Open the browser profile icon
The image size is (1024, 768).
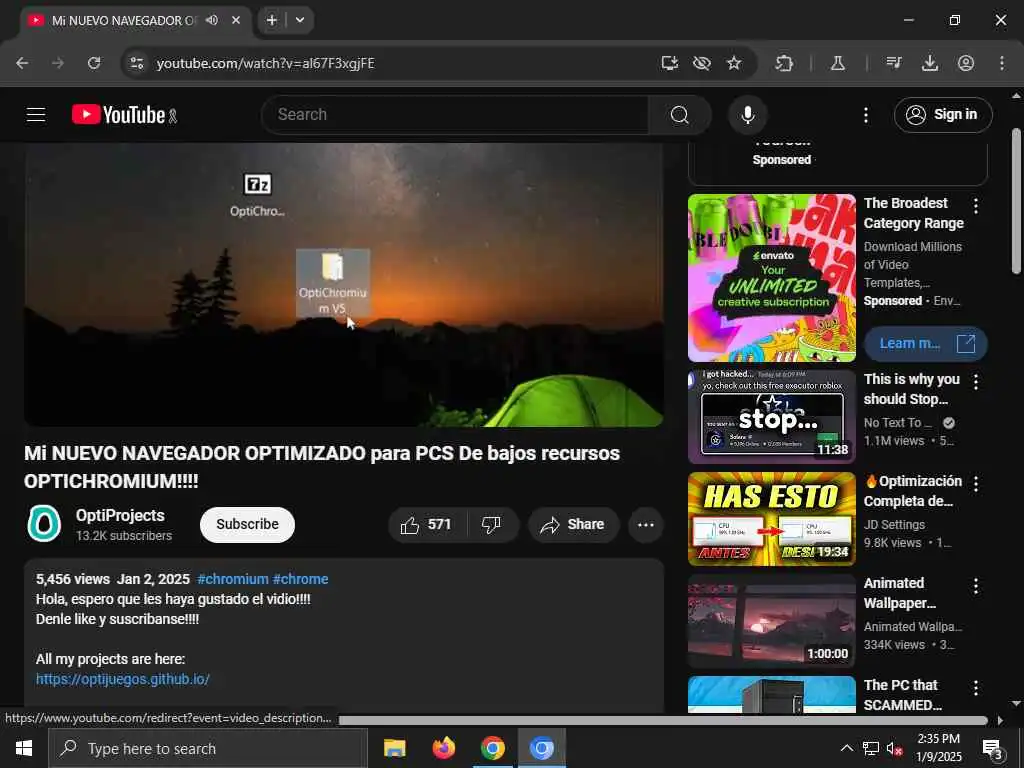pos(966,63)
